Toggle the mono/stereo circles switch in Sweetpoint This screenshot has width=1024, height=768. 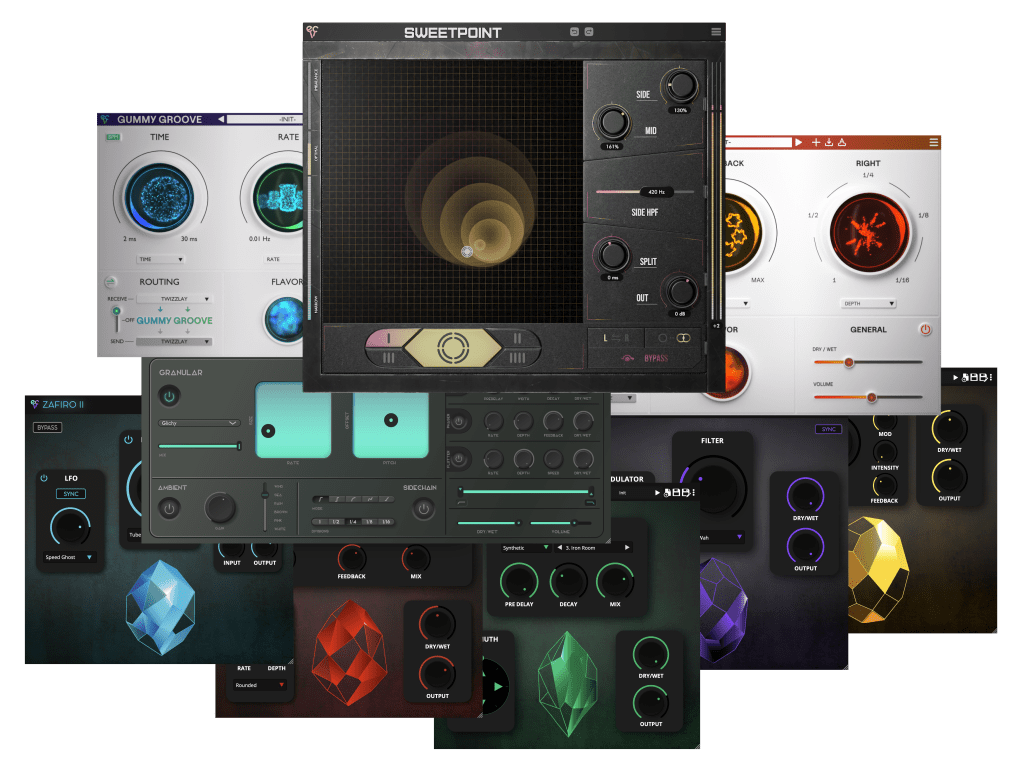[x=673, y=338]
